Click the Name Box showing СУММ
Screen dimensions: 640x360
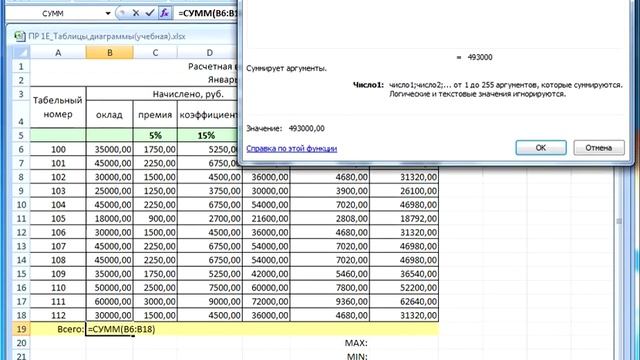(53, 13)
